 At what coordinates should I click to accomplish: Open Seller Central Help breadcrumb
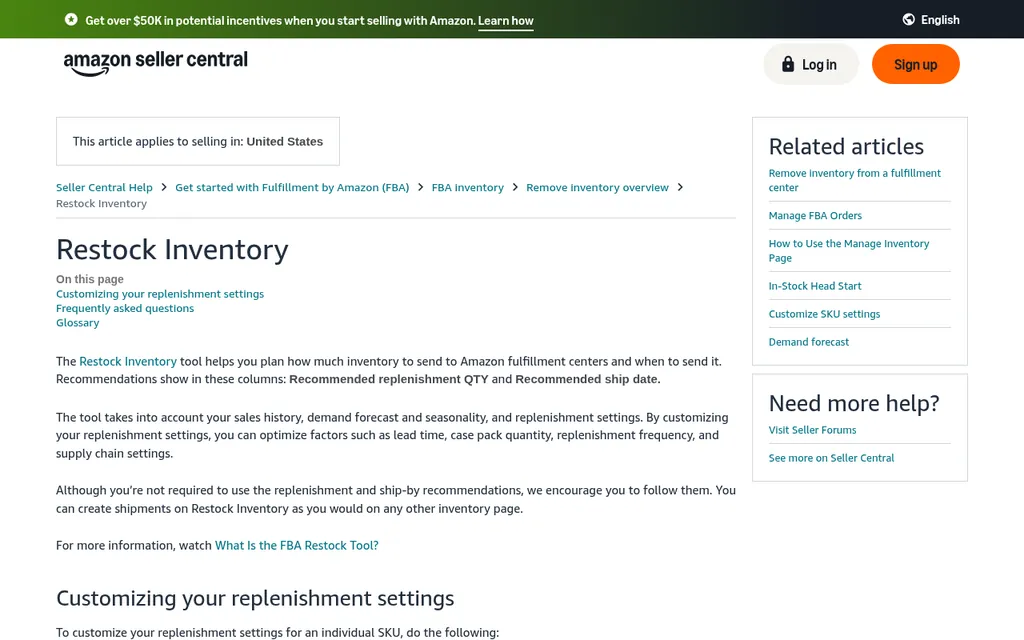[104, 187]
